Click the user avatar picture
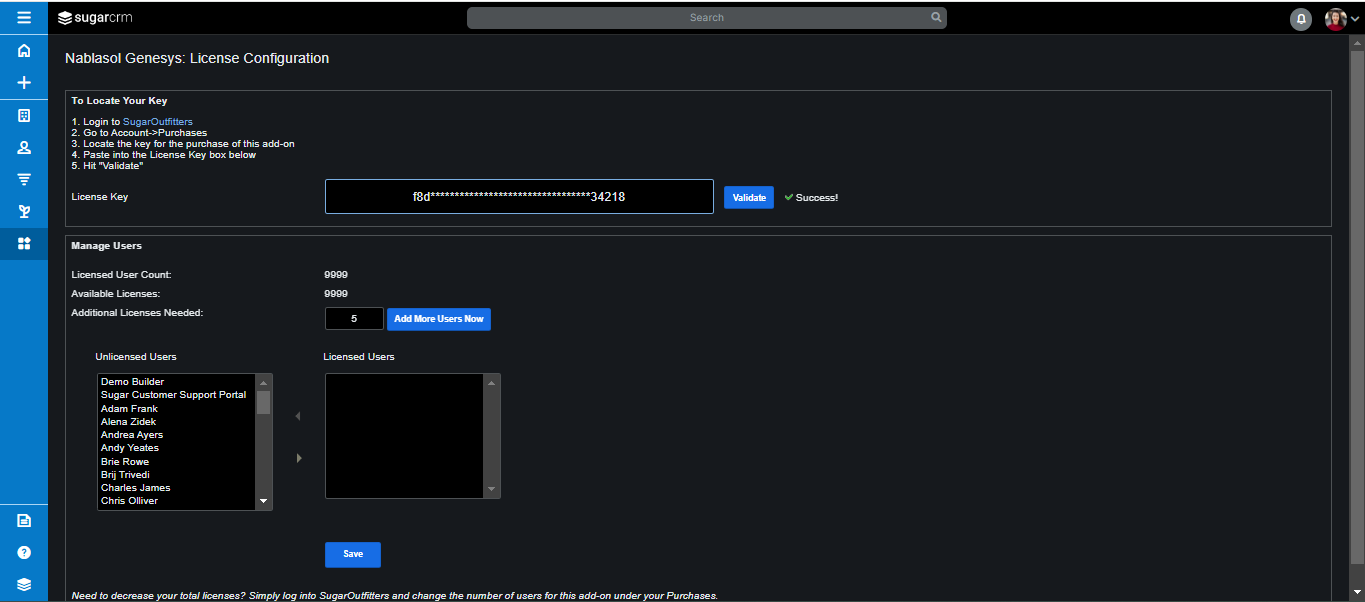This screenshot has width=1365, height=602. pyautogui.click(x=1336, y=18)
